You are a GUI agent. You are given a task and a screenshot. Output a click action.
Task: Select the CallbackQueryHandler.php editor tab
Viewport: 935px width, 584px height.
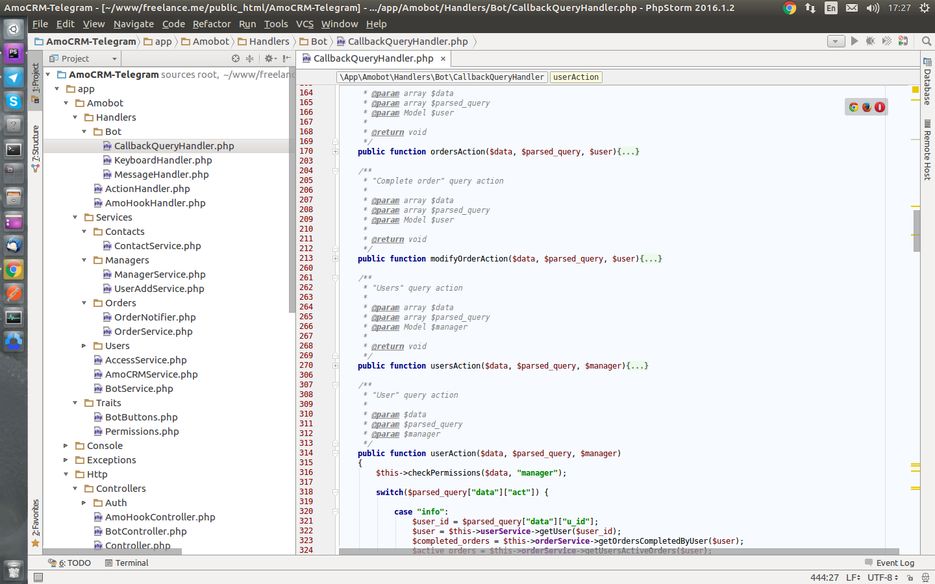coord(373,58)
